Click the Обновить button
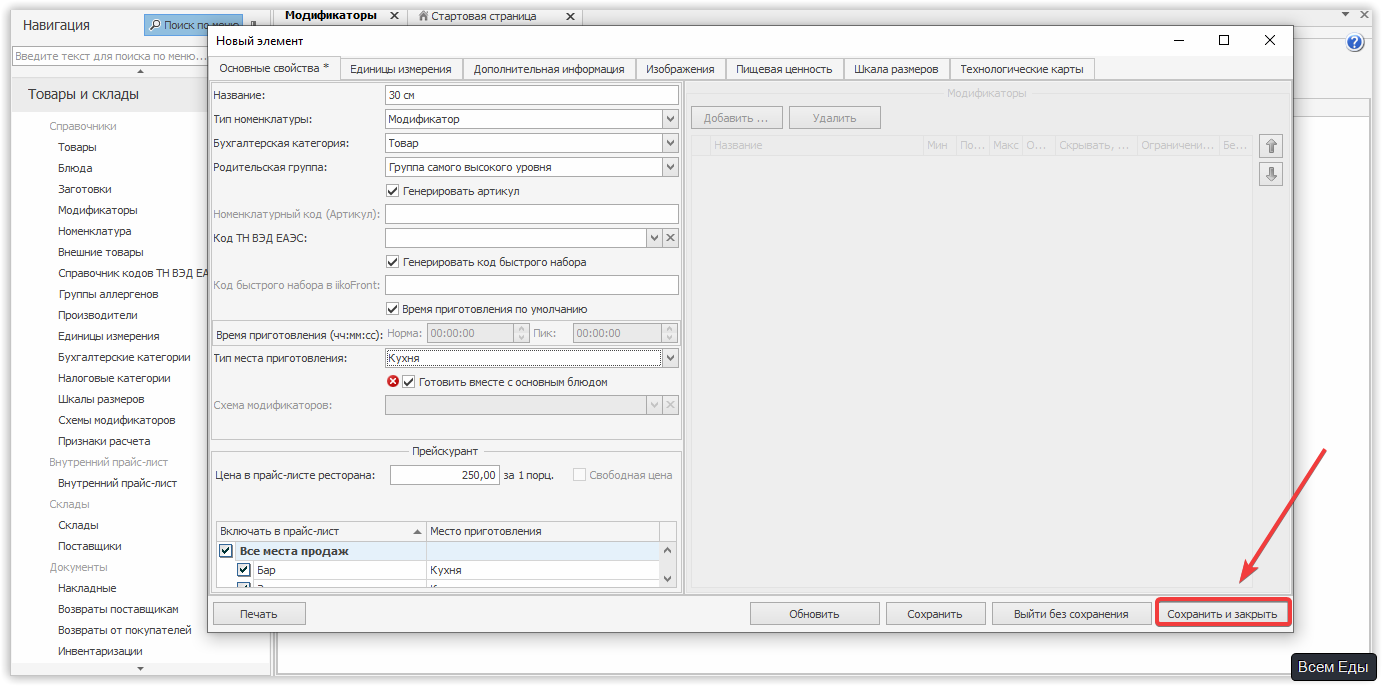 (814, 614)
